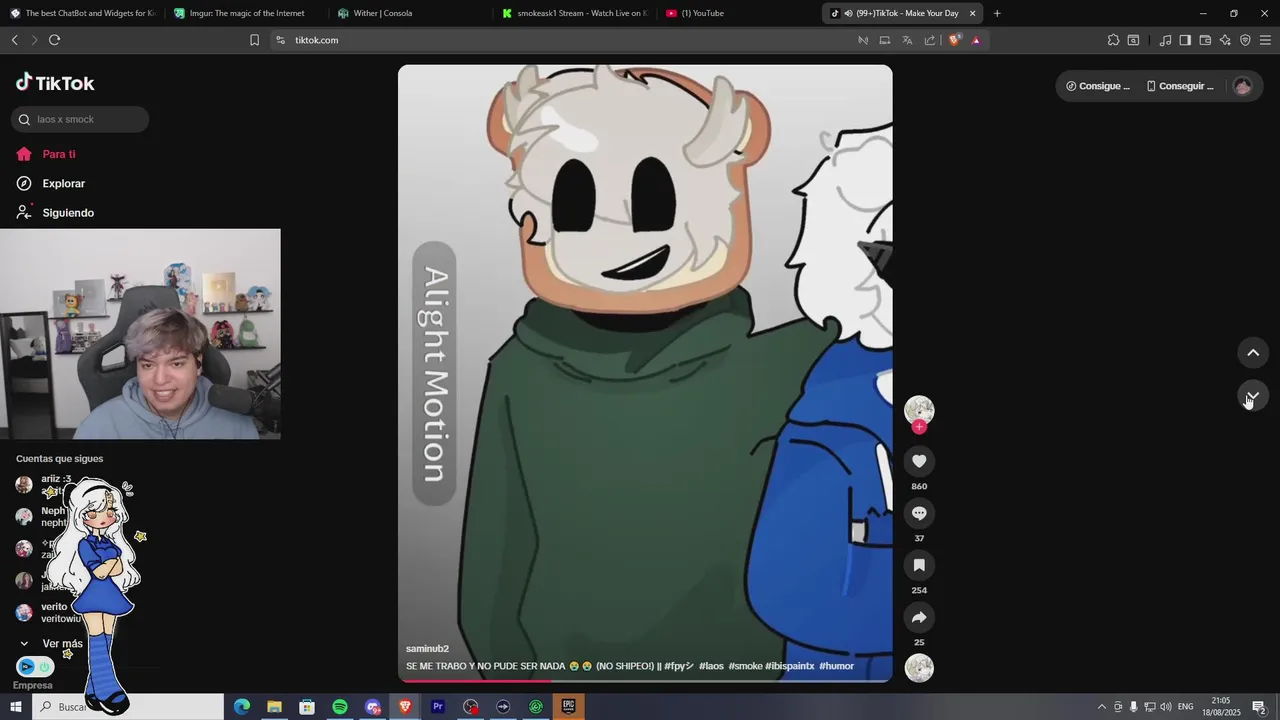Screen dimensions: 1280x720
Task: Open the comments with the speech bubble icon
Action: (919, 513)
